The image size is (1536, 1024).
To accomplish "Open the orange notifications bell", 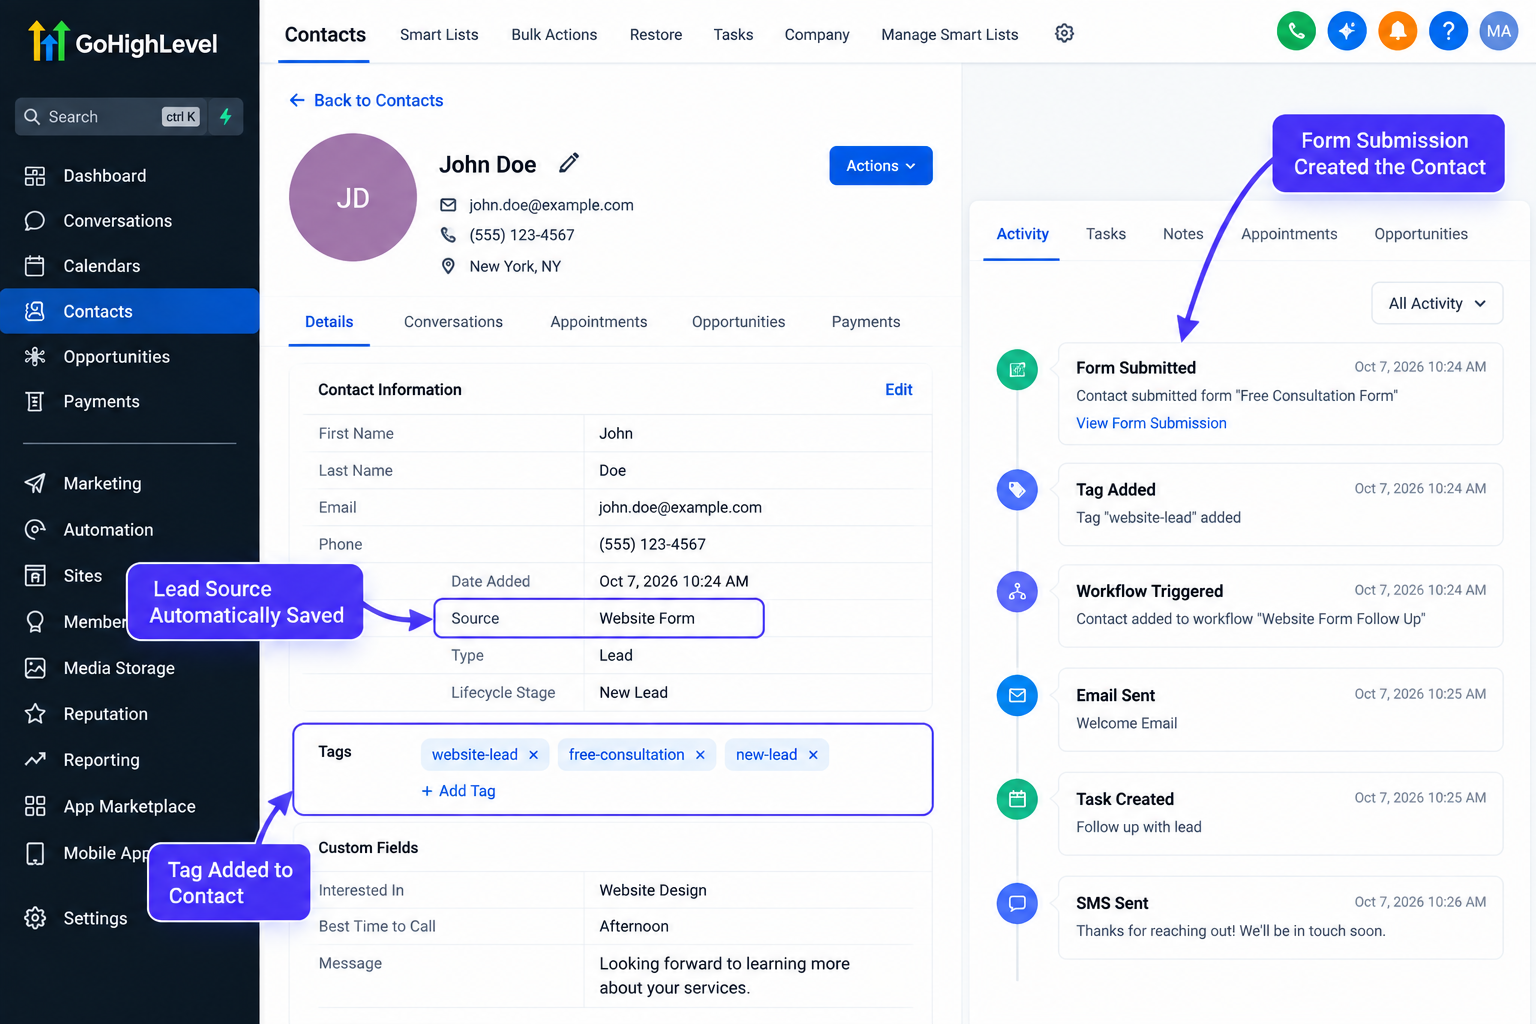I will (1398, 31).
